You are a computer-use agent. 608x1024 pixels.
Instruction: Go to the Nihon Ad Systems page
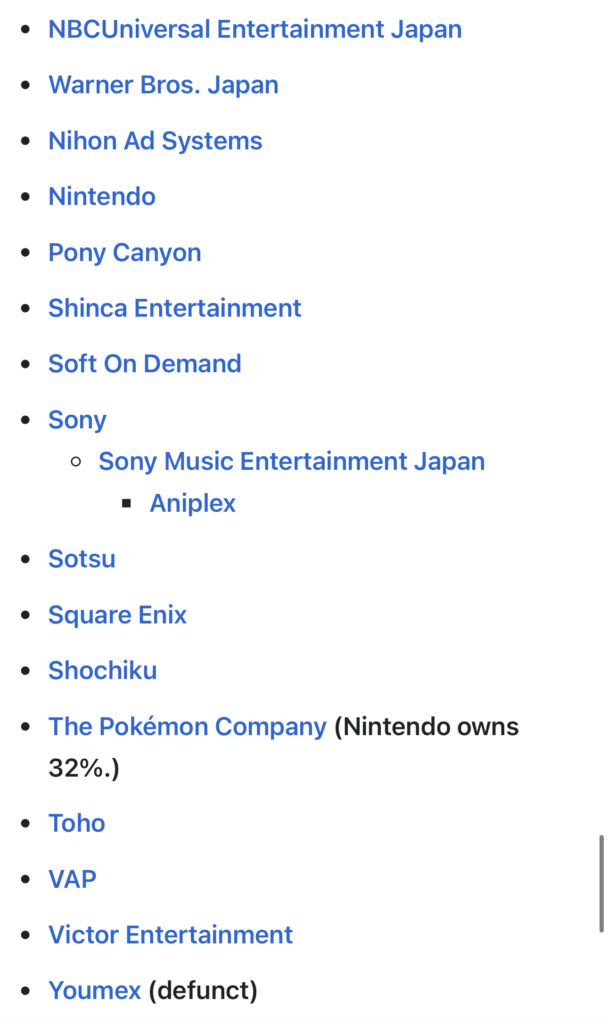pos(155,141)
